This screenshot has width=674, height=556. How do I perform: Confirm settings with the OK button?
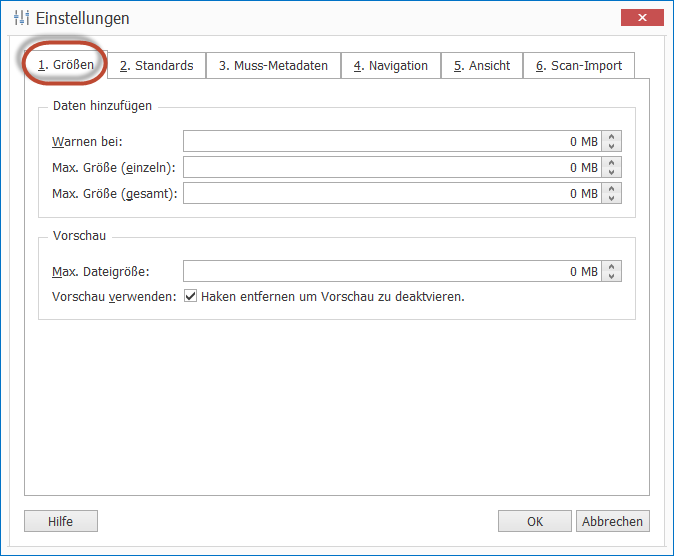[x=535, y=521]
